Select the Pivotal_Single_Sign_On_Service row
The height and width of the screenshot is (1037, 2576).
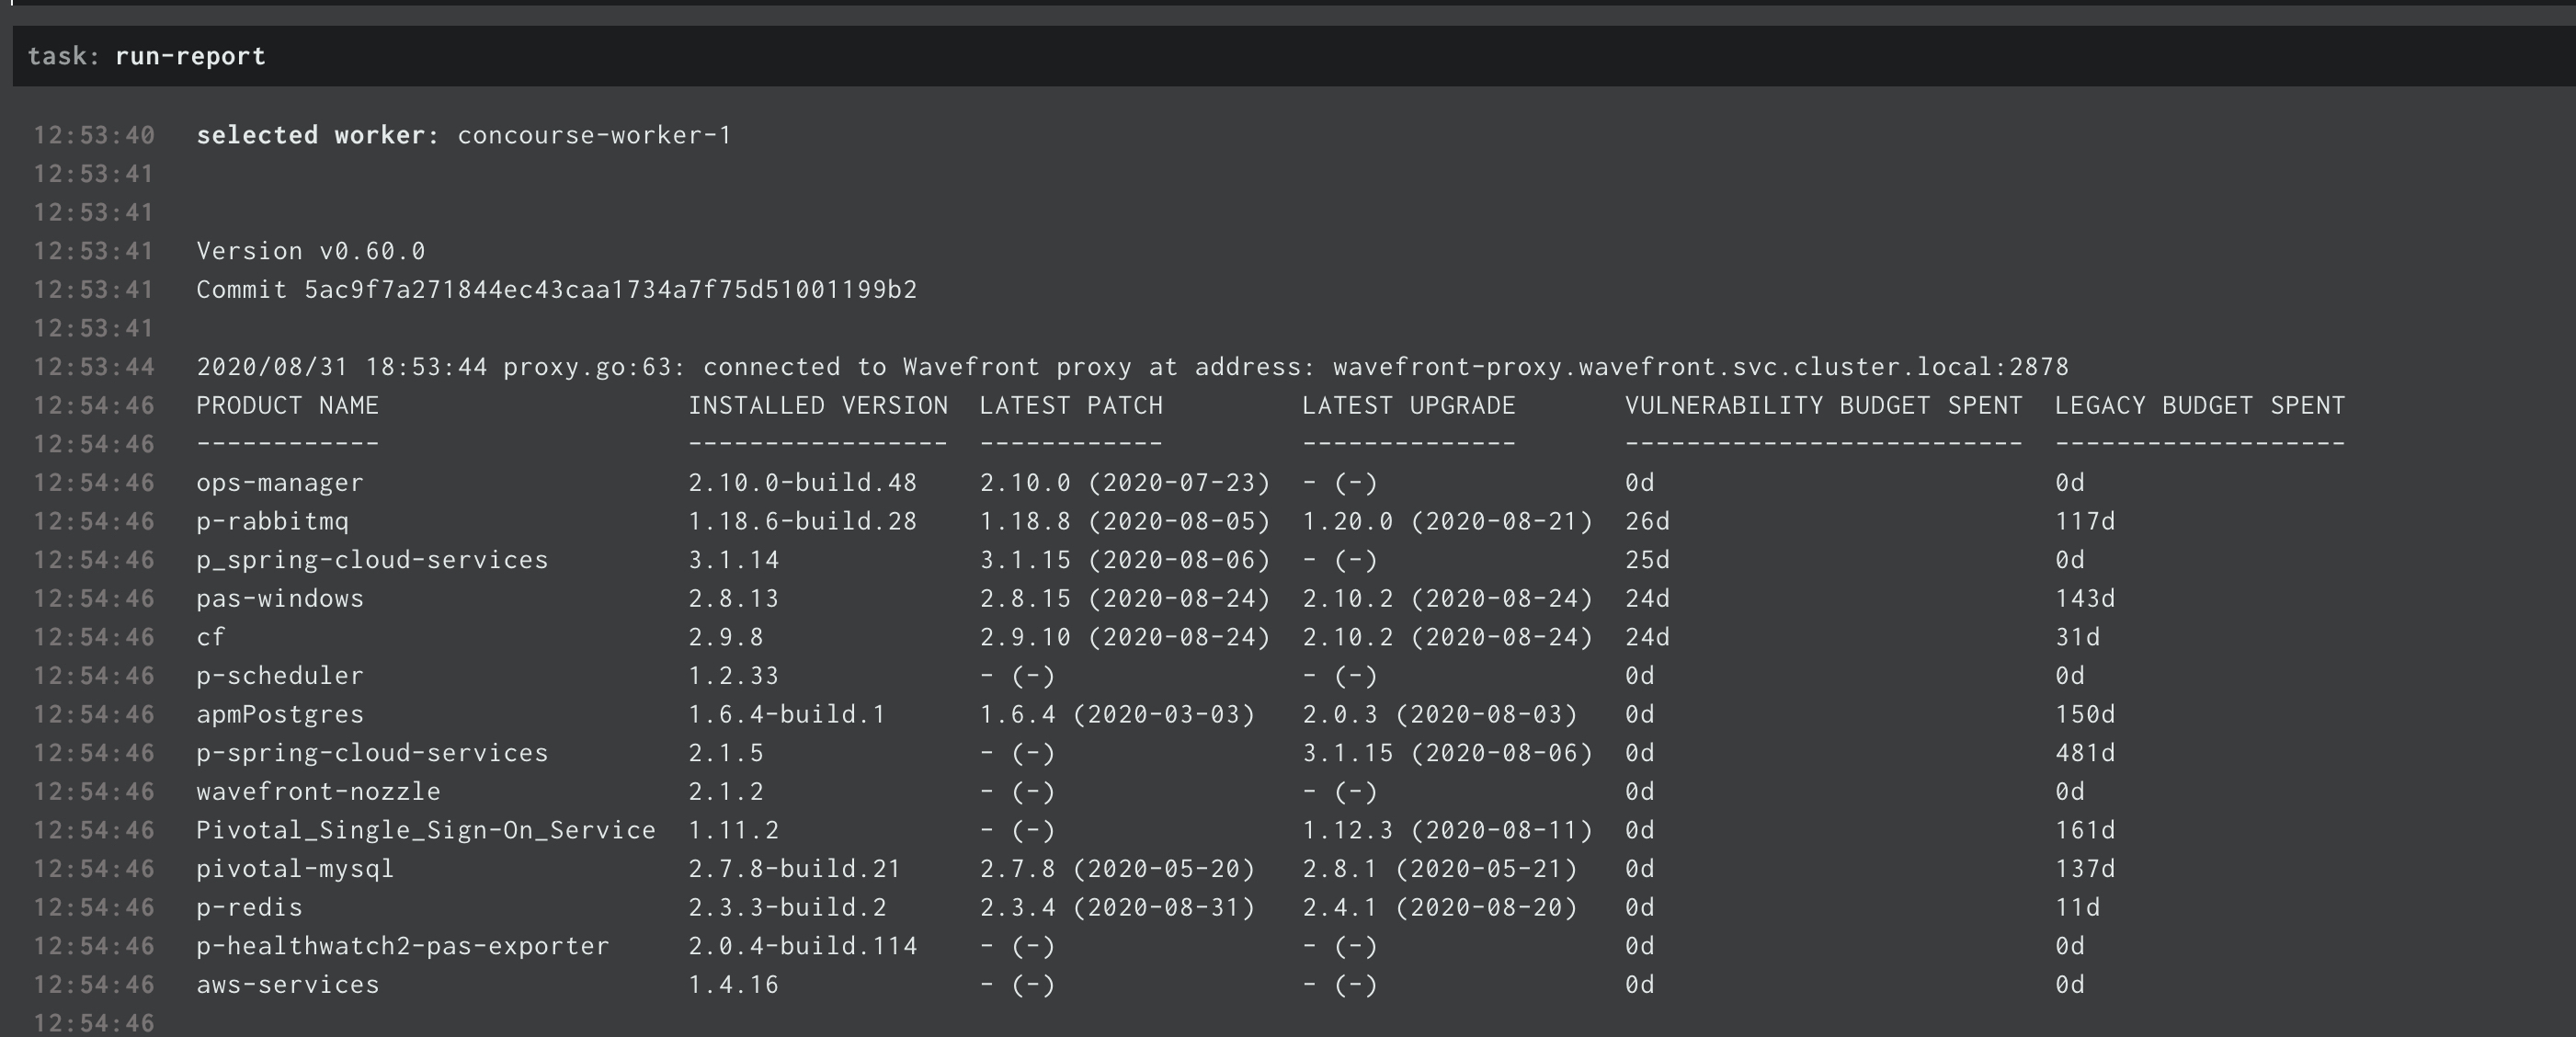click(426, 829)
